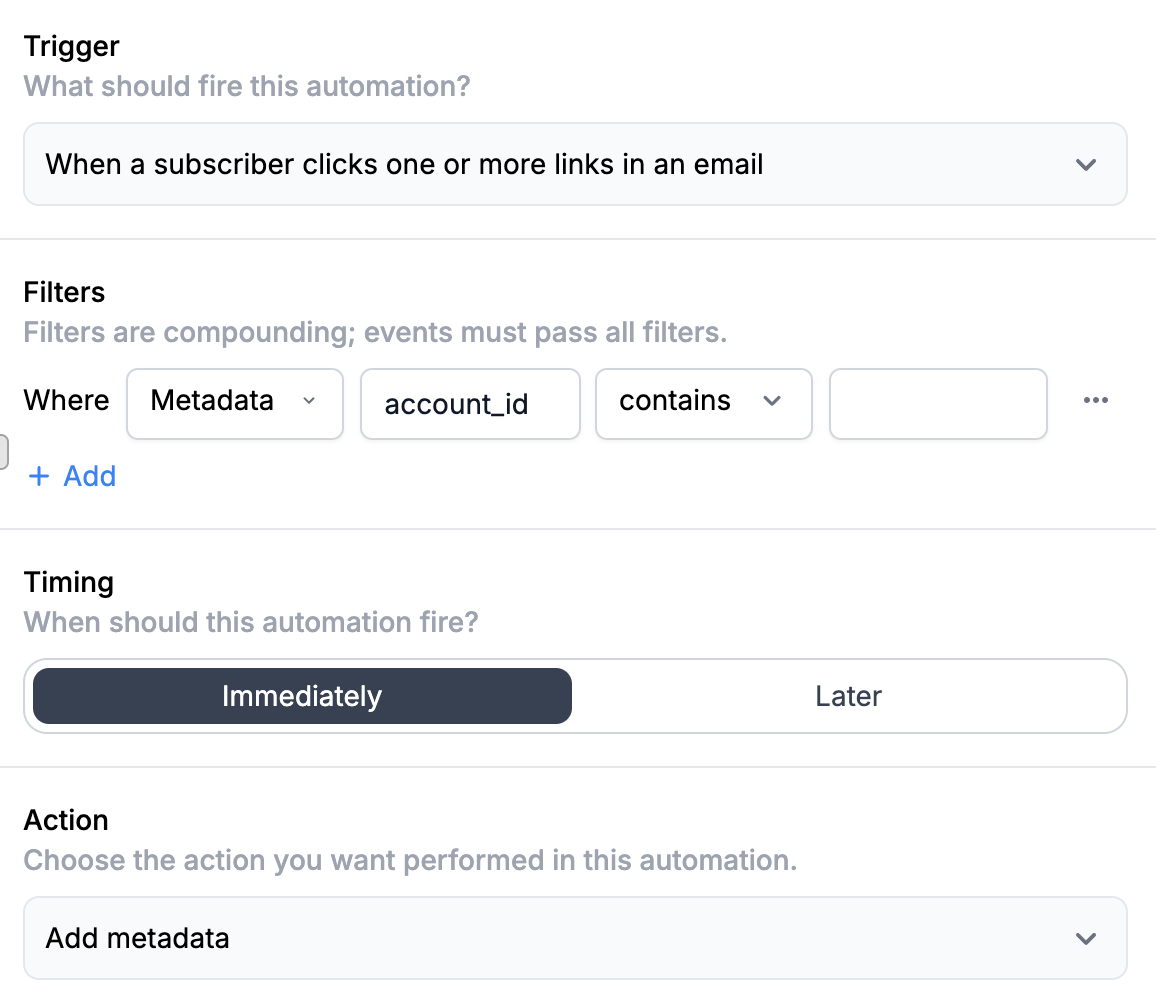Screen dimensions: 1156x996
Task: Open the Metadata filter type dropdown
Action: point(234,402)
